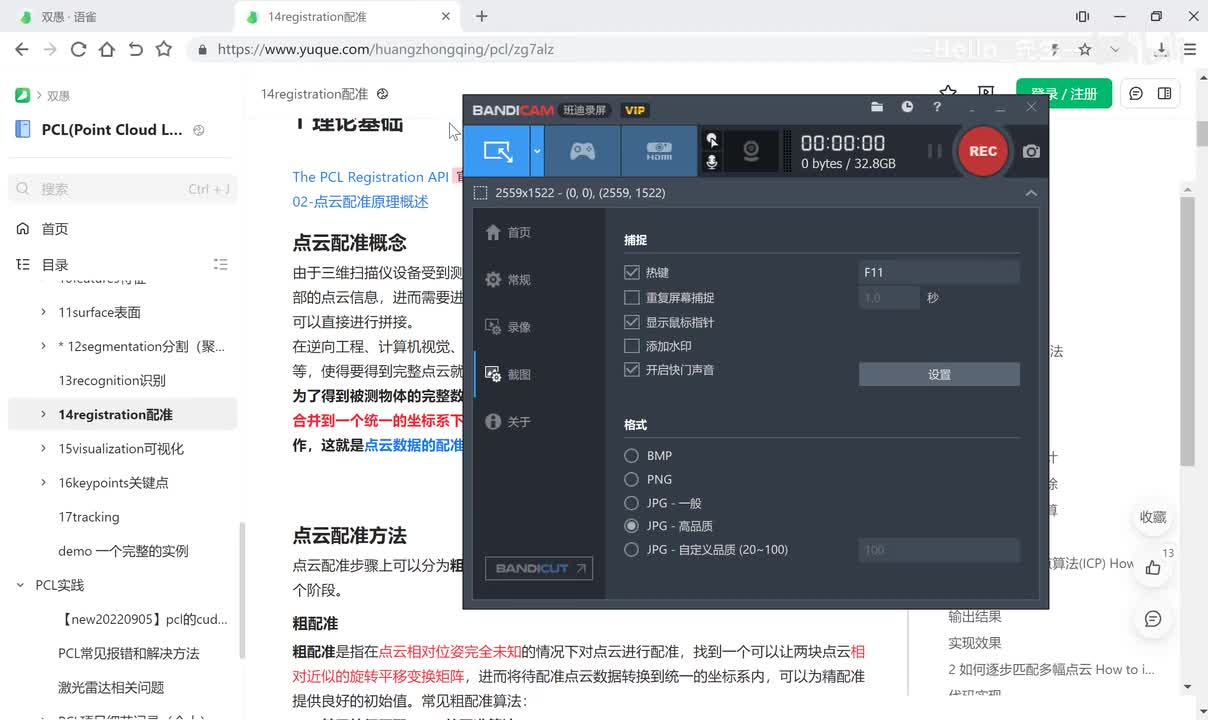Click the custom JPG quality value field
1208x720 pixels.
(939, 550)
